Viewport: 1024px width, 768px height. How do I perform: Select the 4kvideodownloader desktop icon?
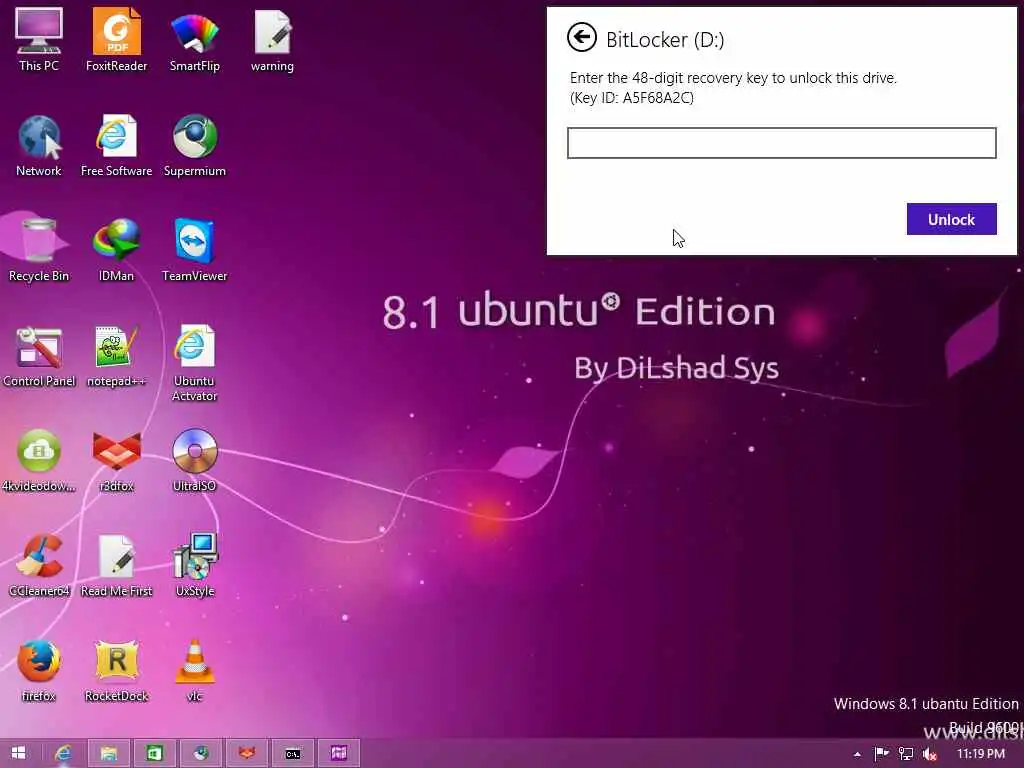39,460
